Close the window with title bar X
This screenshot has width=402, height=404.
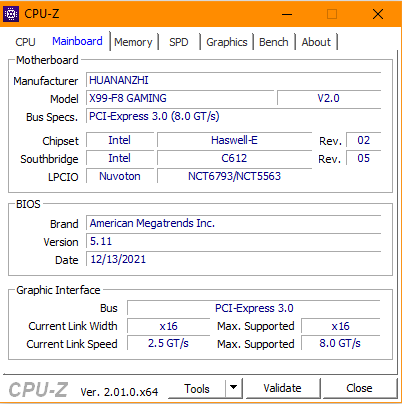click(378, 14)
